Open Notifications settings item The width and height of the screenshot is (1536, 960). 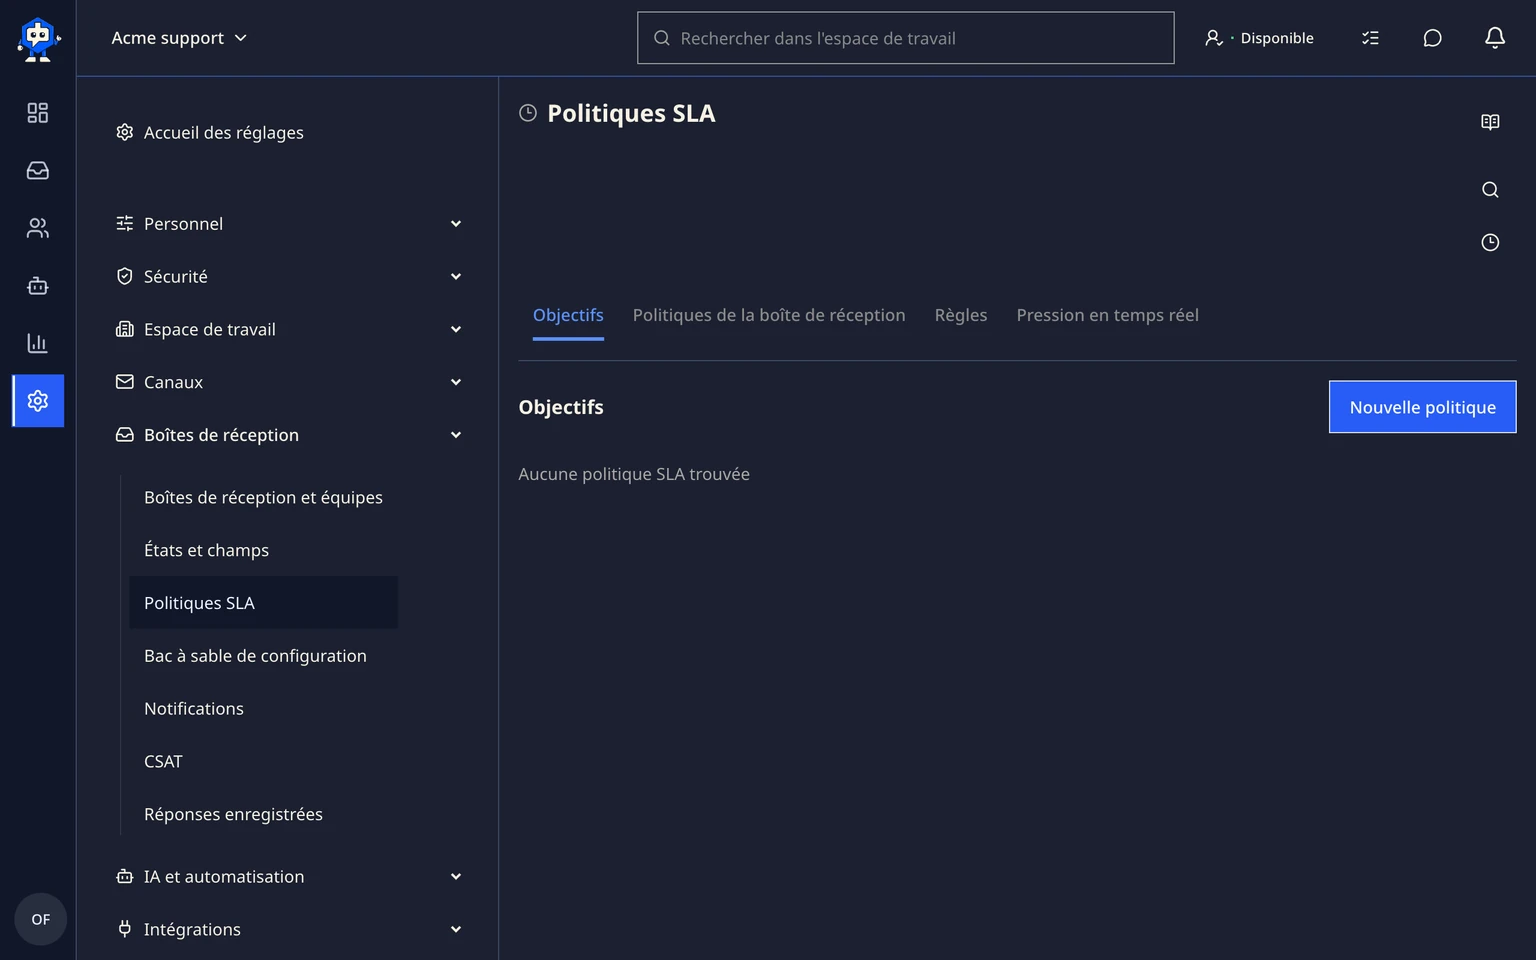[264, 709]
